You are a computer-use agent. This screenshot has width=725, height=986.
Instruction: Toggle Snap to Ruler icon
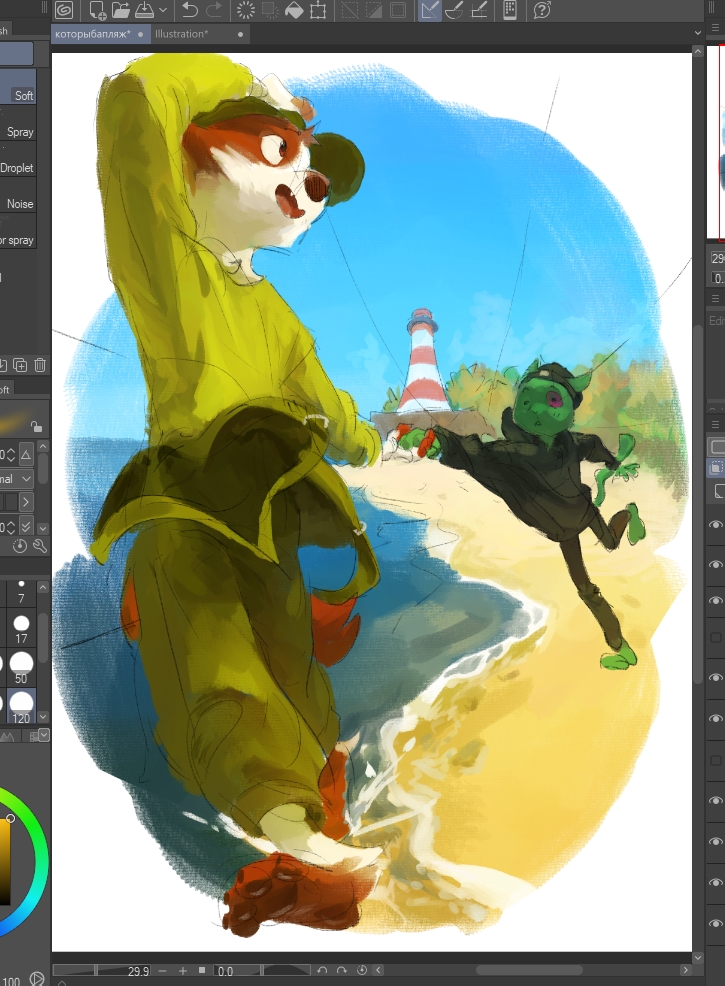point(430,10)
